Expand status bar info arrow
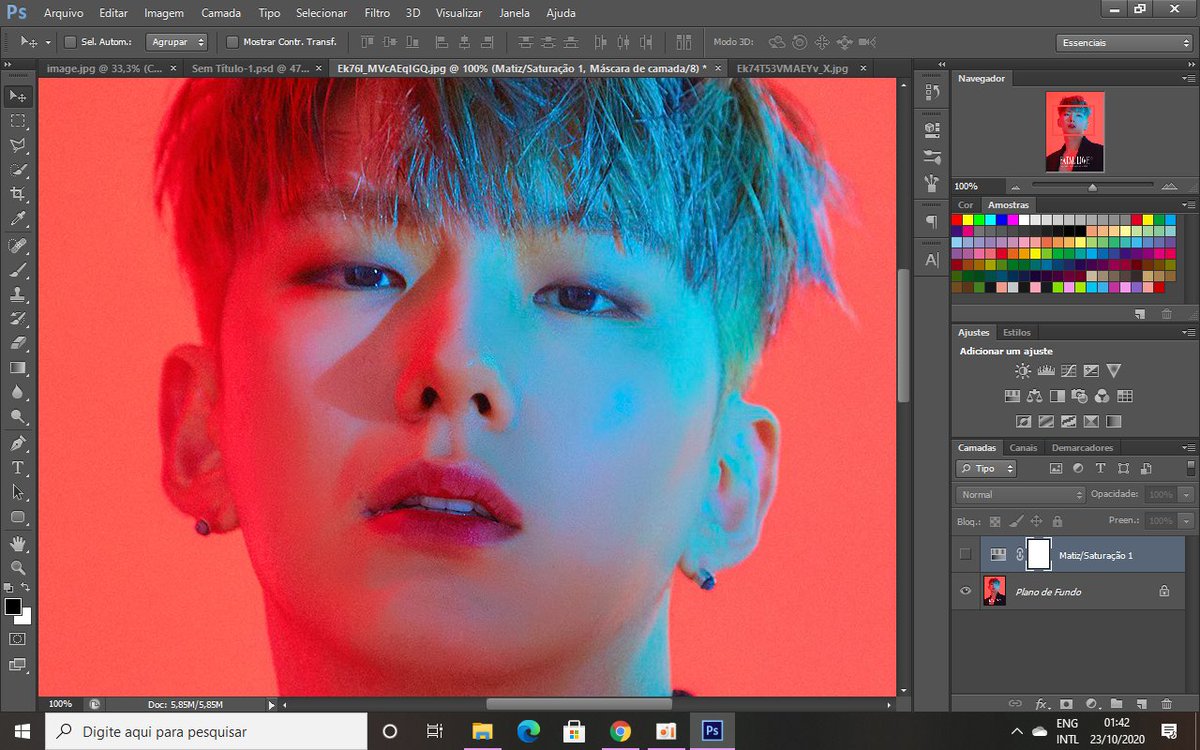 tap(271, 704)
